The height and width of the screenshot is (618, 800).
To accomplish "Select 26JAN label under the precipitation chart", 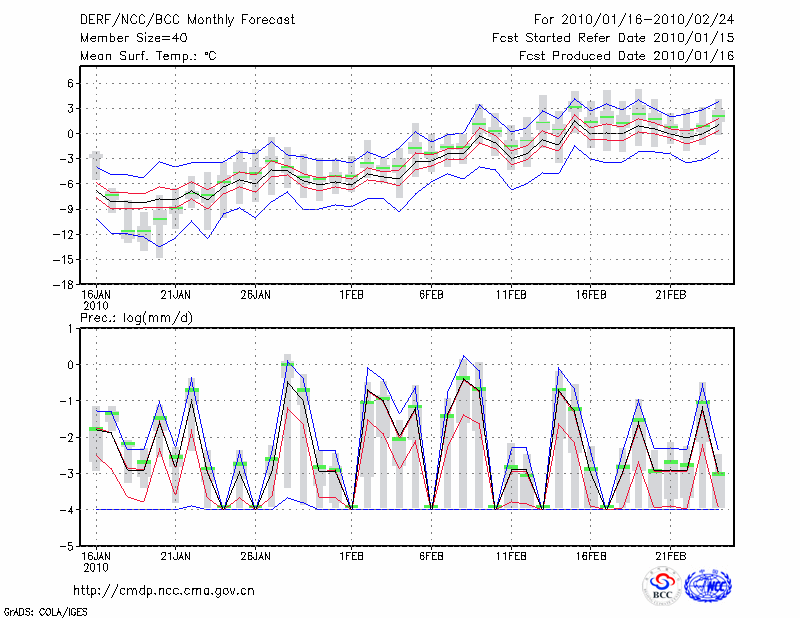I will (256, 557).
